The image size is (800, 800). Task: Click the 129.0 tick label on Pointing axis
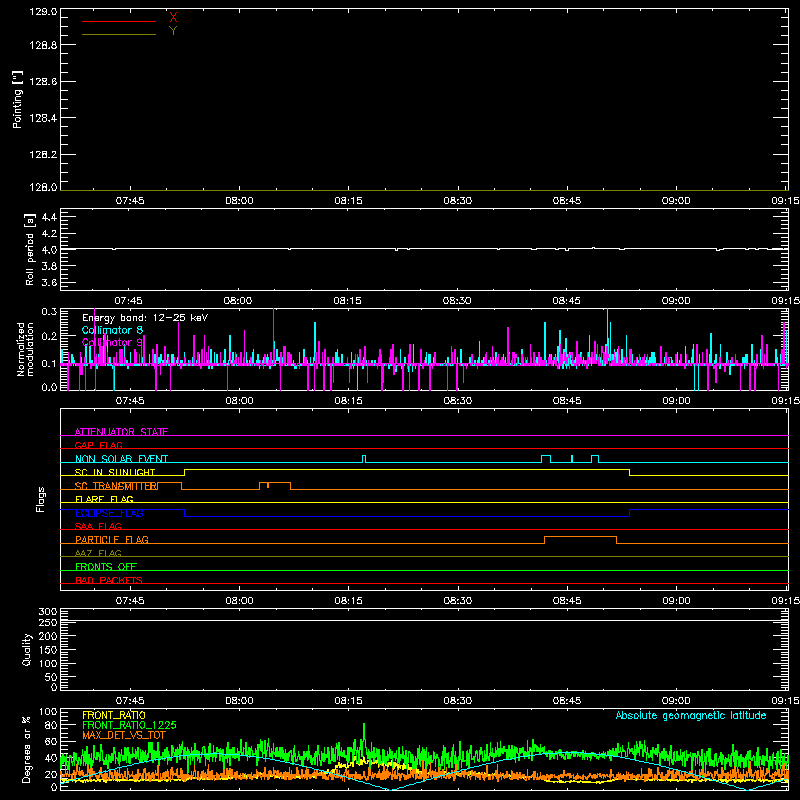coord(43,11)
